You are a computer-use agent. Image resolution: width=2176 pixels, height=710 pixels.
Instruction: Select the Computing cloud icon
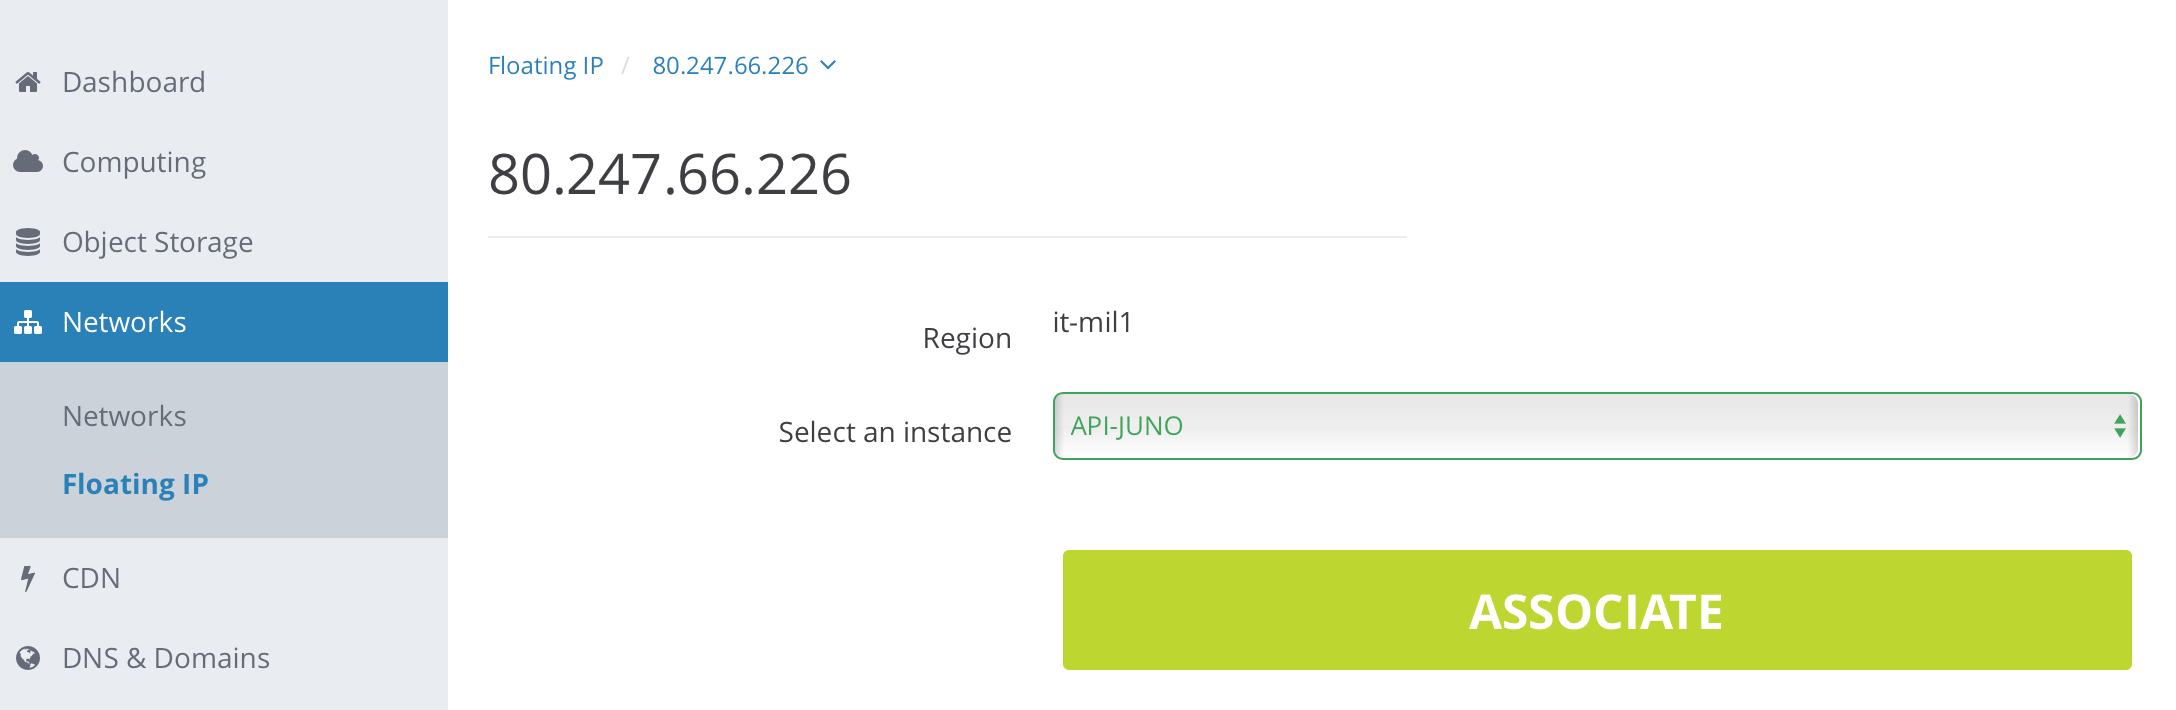pos(27,161)
